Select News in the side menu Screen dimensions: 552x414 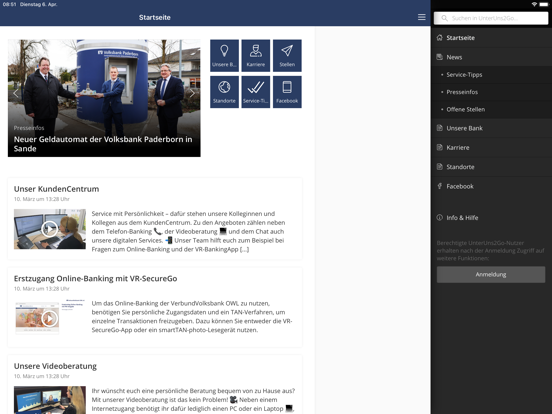coord(491,57)
